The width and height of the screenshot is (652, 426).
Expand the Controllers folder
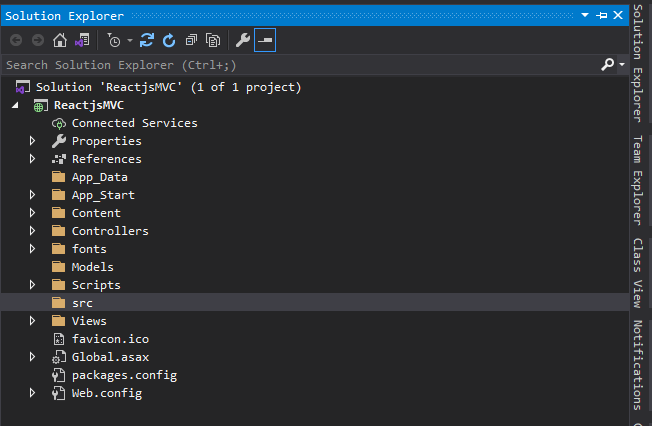click(x=32, y=231)
